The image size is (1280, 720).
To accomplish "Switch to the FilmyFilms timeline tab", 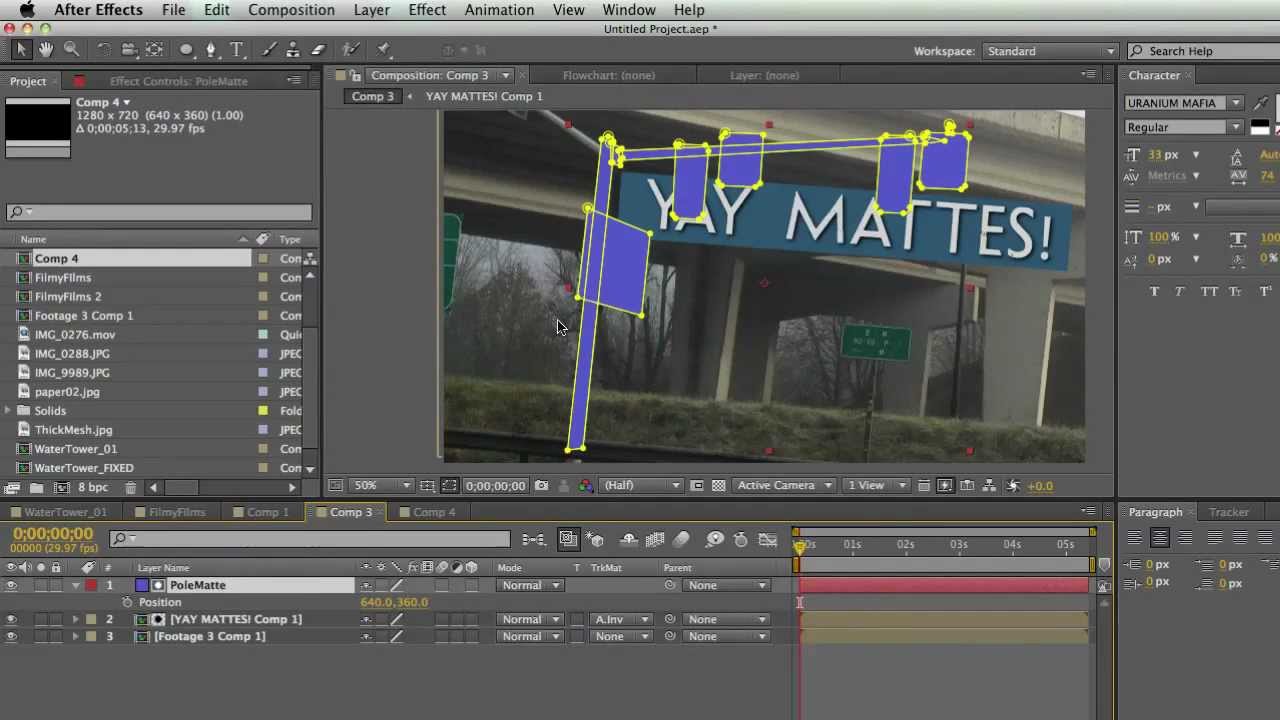I will point(177,512).
